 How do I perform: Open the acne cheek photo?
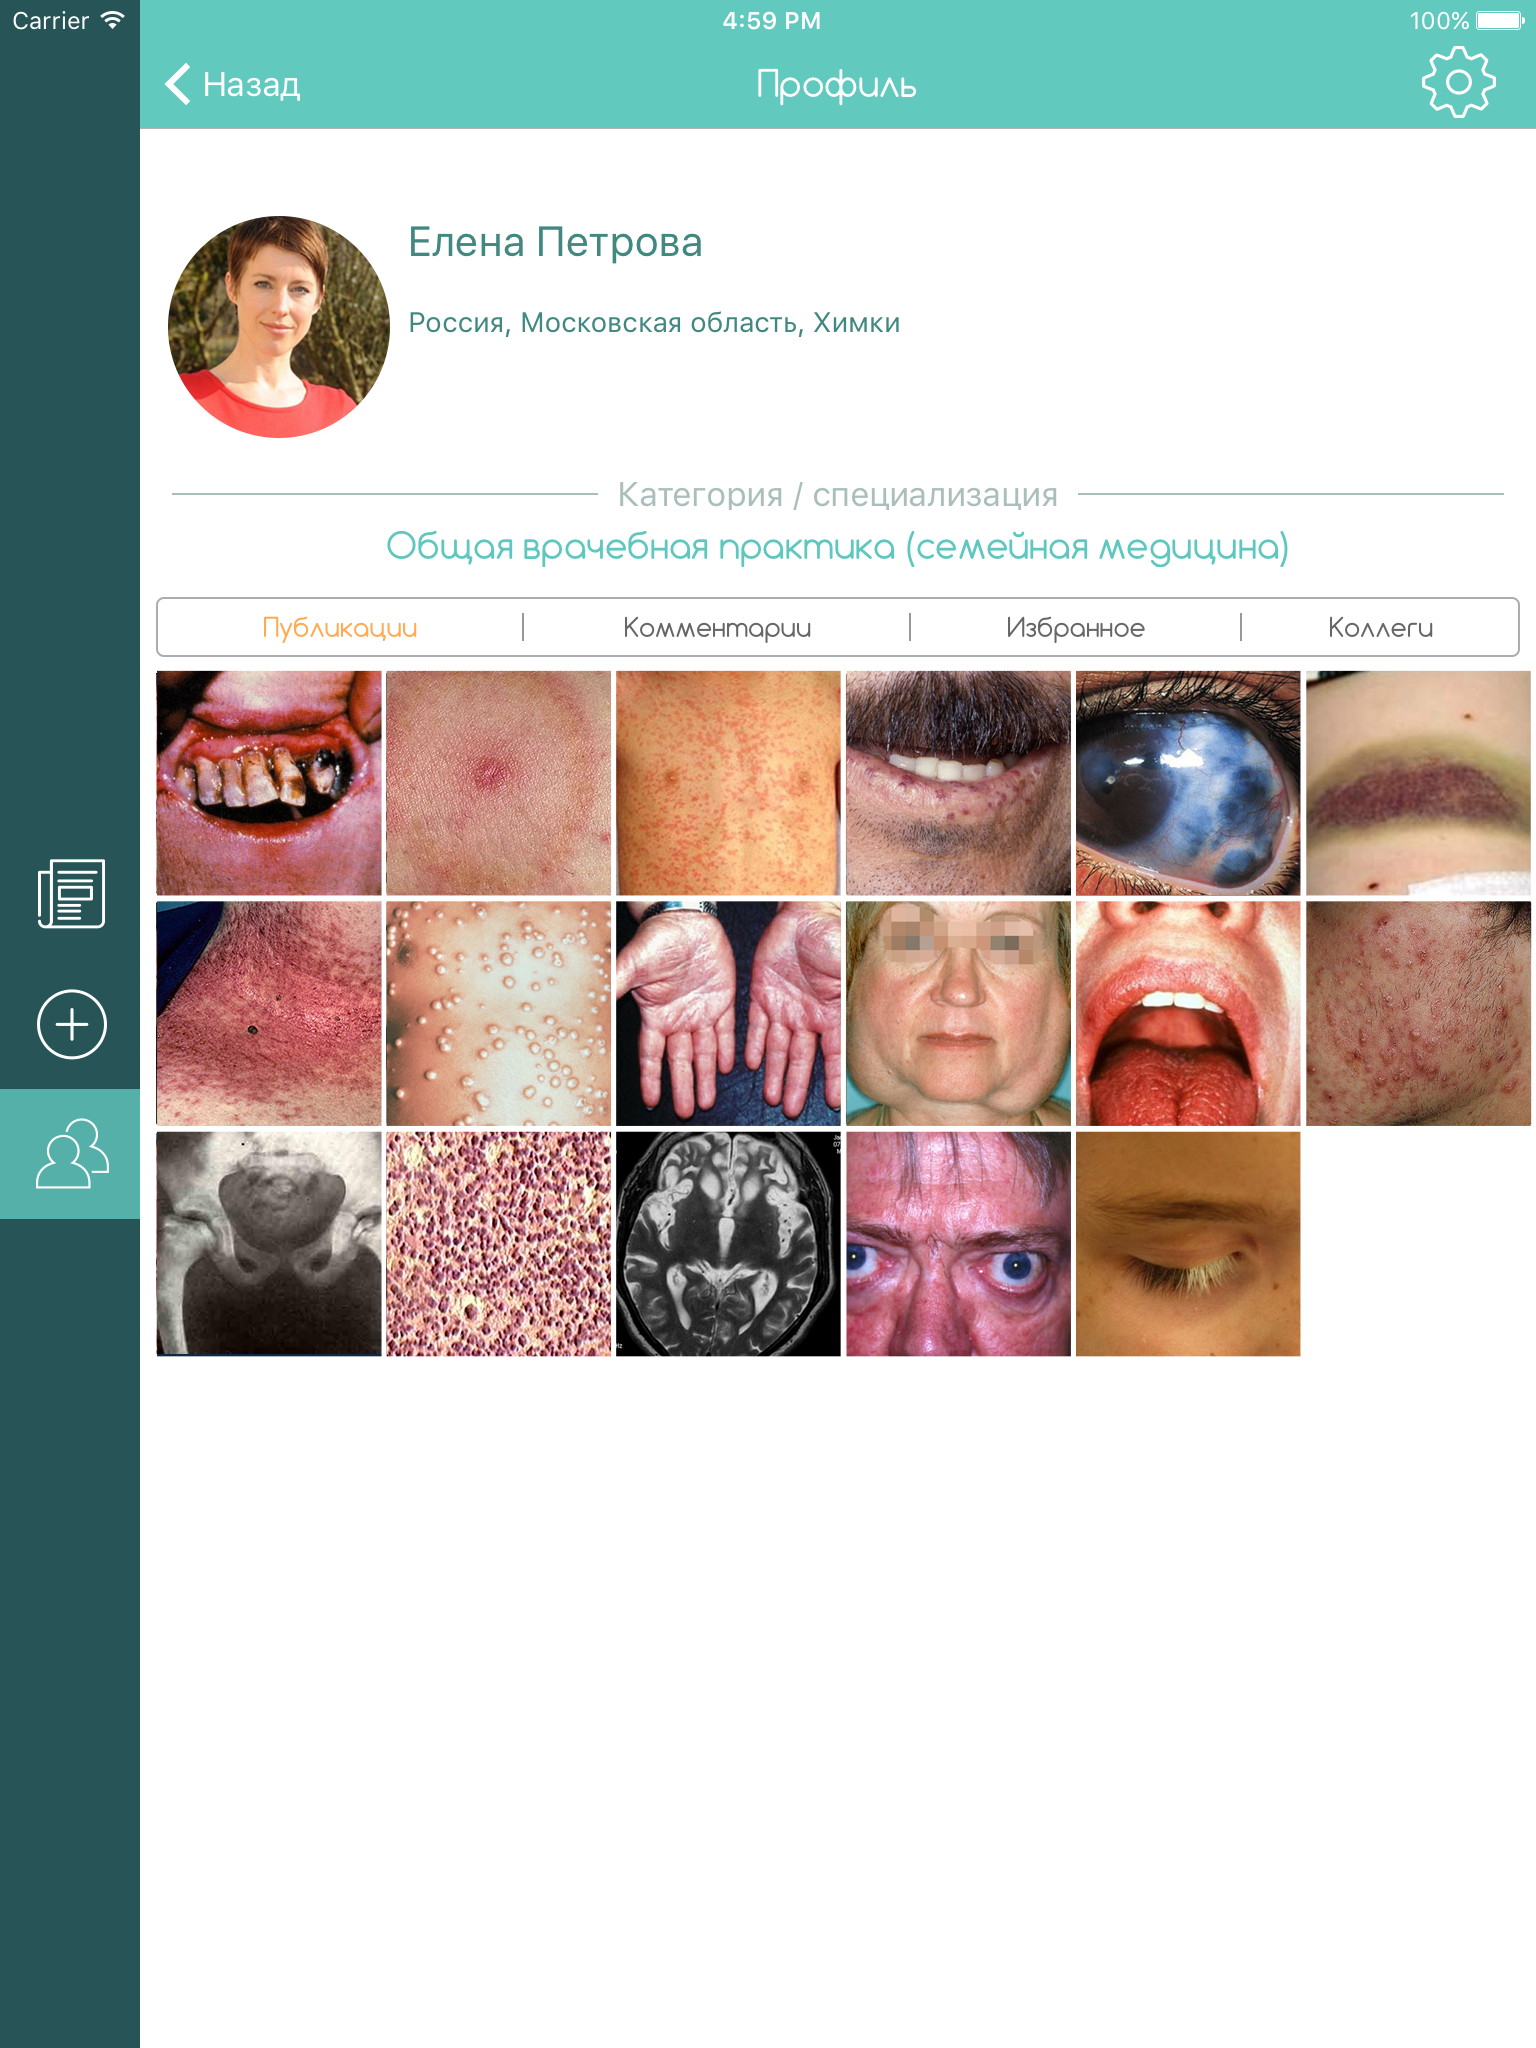coord(1418,1013)
